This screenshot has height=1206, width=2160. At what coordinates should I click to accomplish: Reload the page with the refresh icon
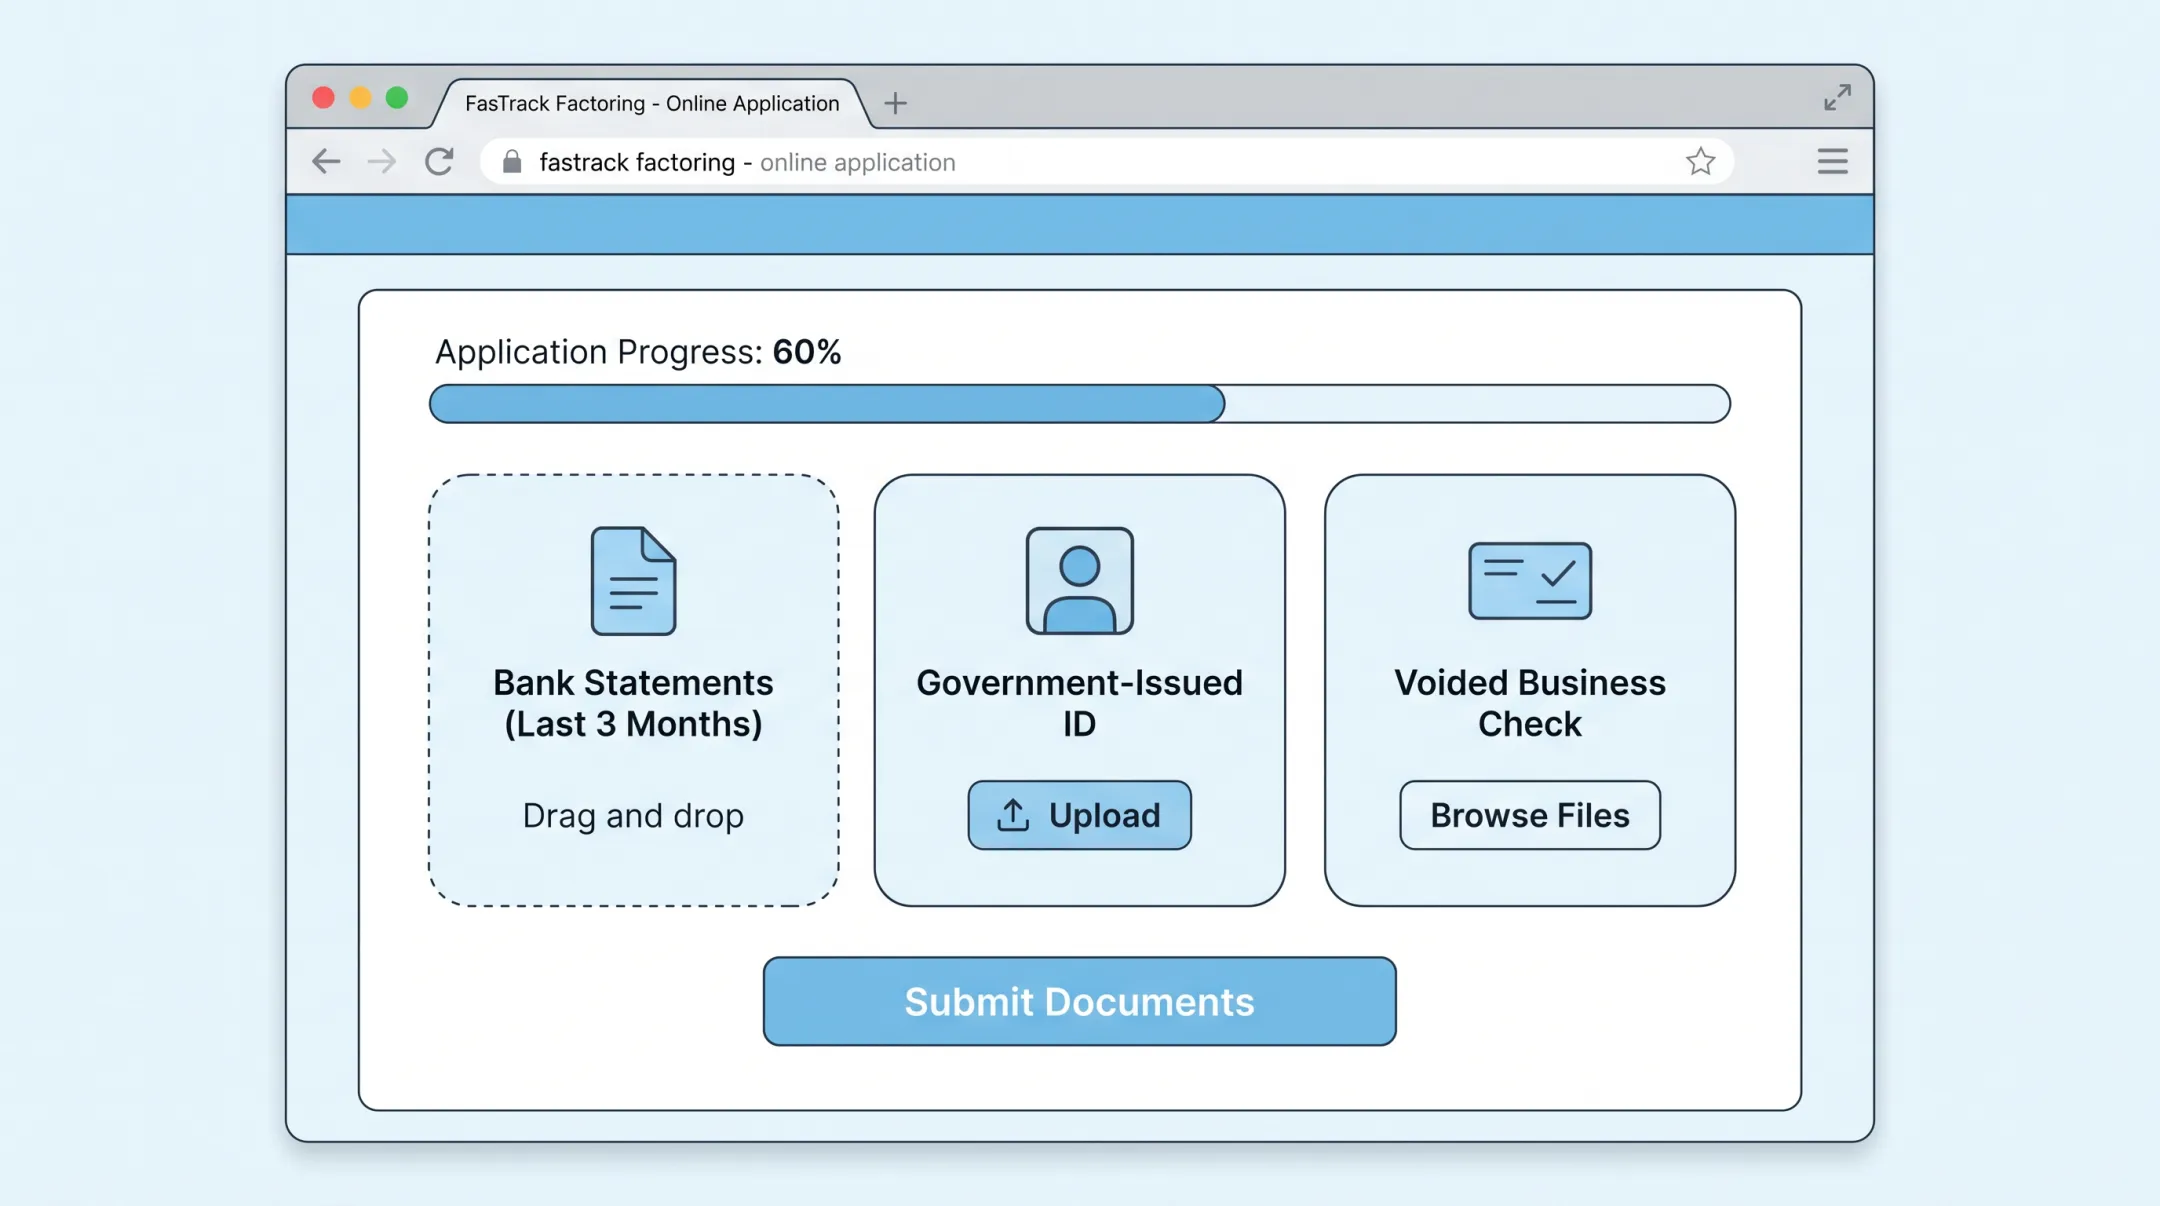point(439,161)
